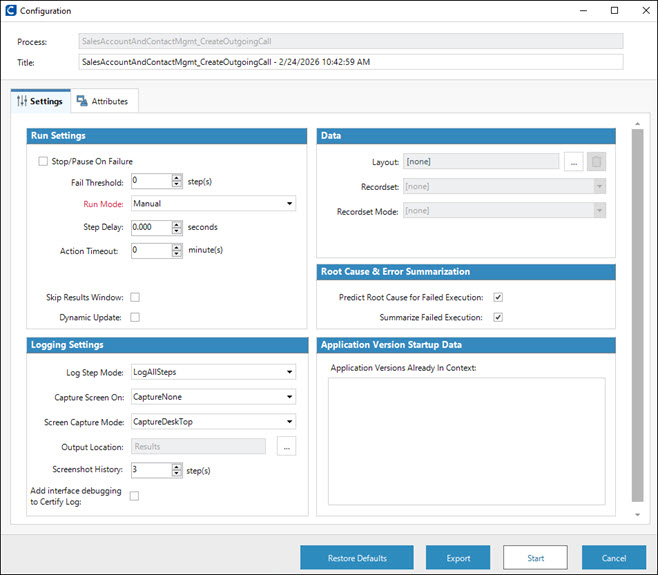Viewport: 658px width, 575px height.
Task: Enable Stop/Pause On Failure checkbox
Action: click(x=43, y=161)
